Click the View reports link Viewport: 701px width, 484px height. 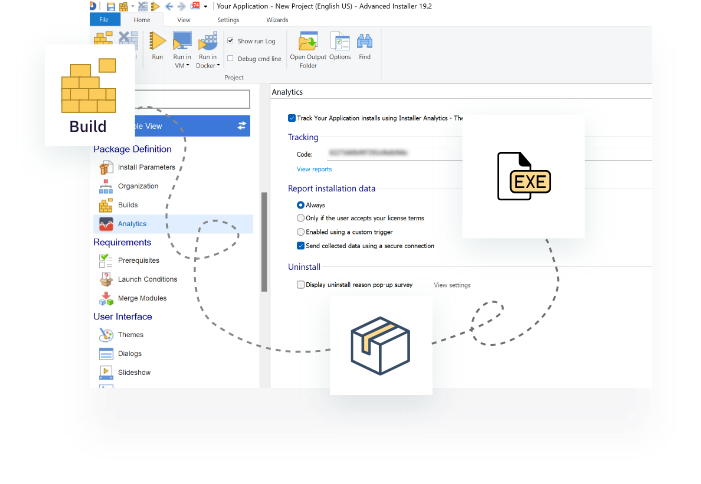tap(314, 170)
